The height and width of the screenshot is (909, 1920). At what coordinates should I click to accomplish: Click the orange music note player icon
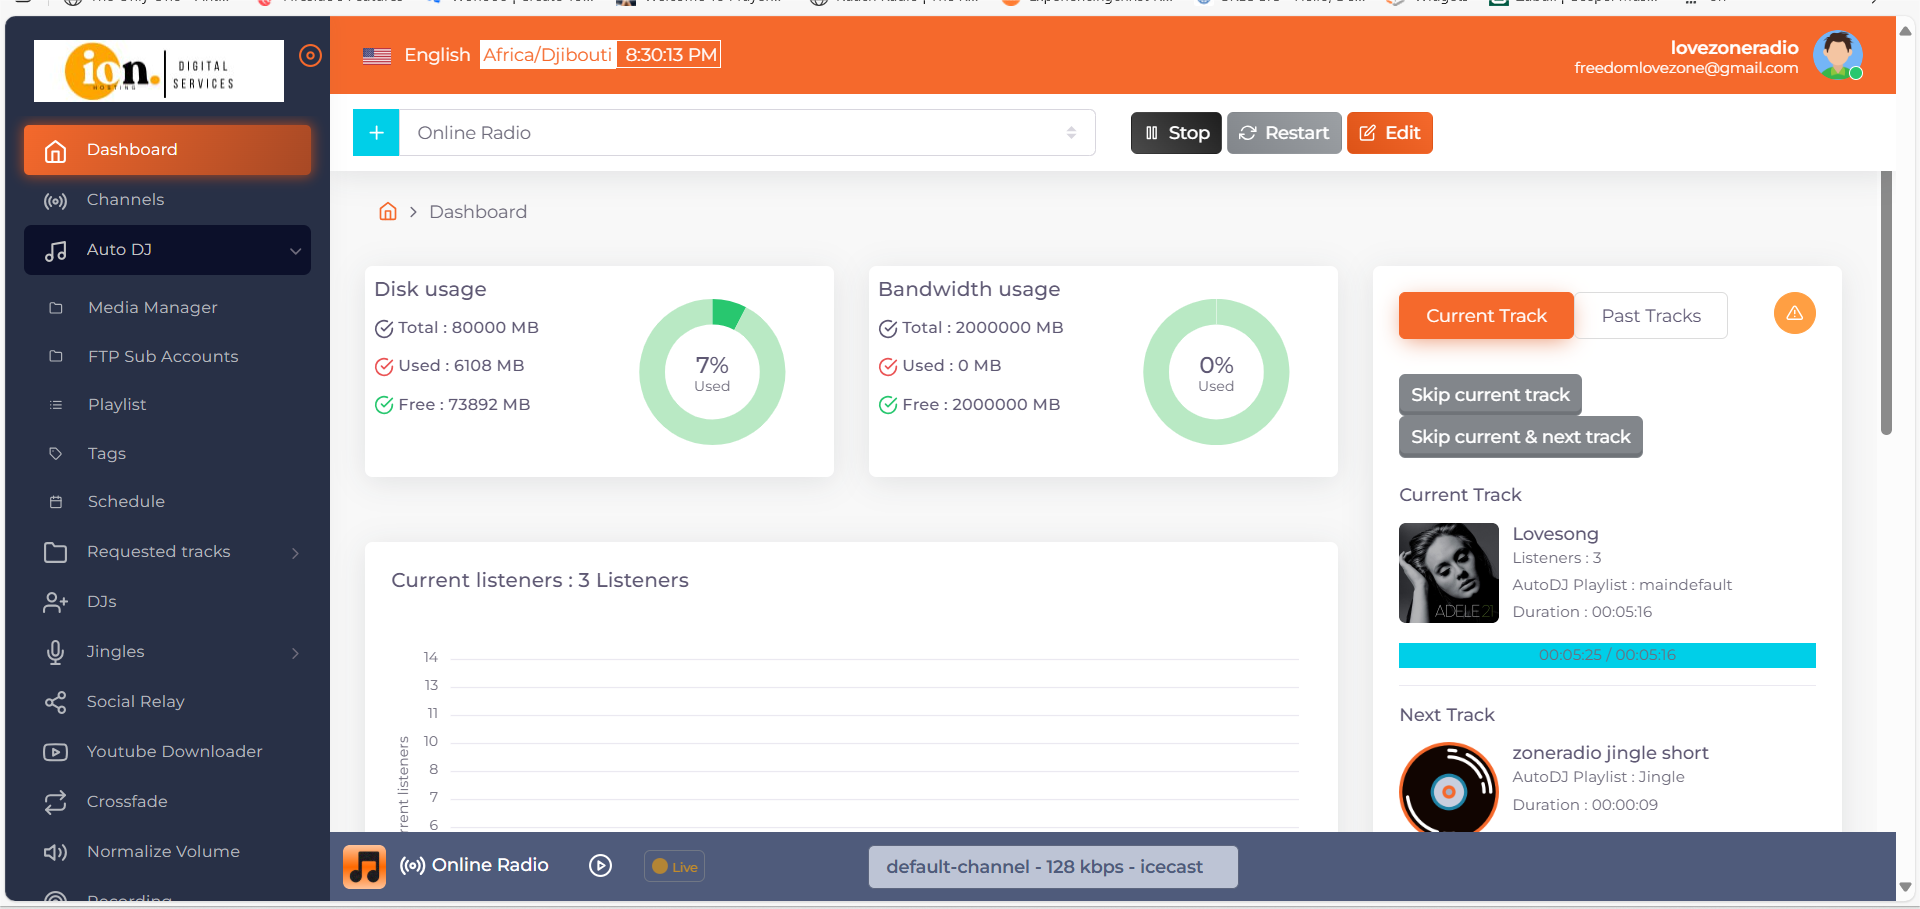pos(364,866)
